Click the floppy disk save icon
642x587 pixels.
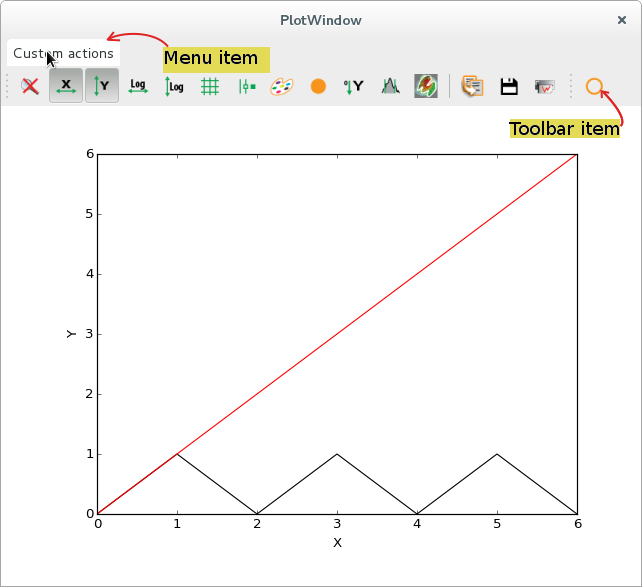click(x=509, y=87)
